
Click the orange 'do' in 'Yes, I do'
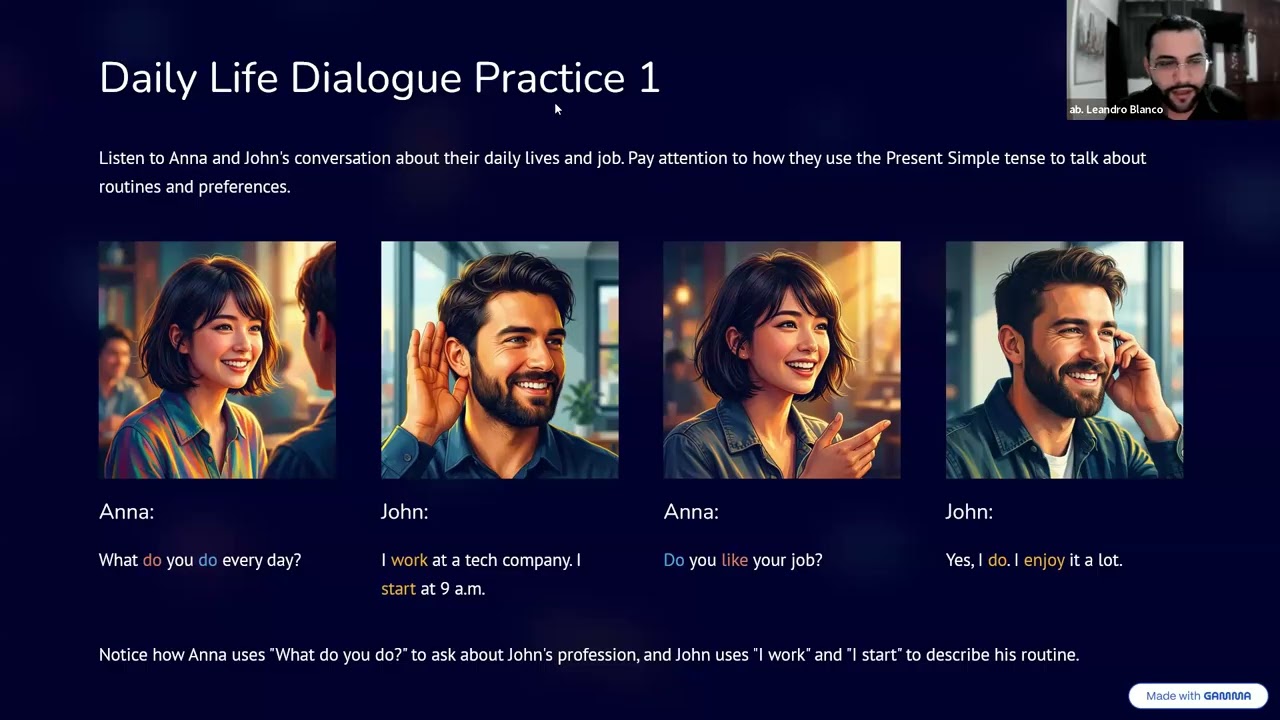tap(997, 560)
